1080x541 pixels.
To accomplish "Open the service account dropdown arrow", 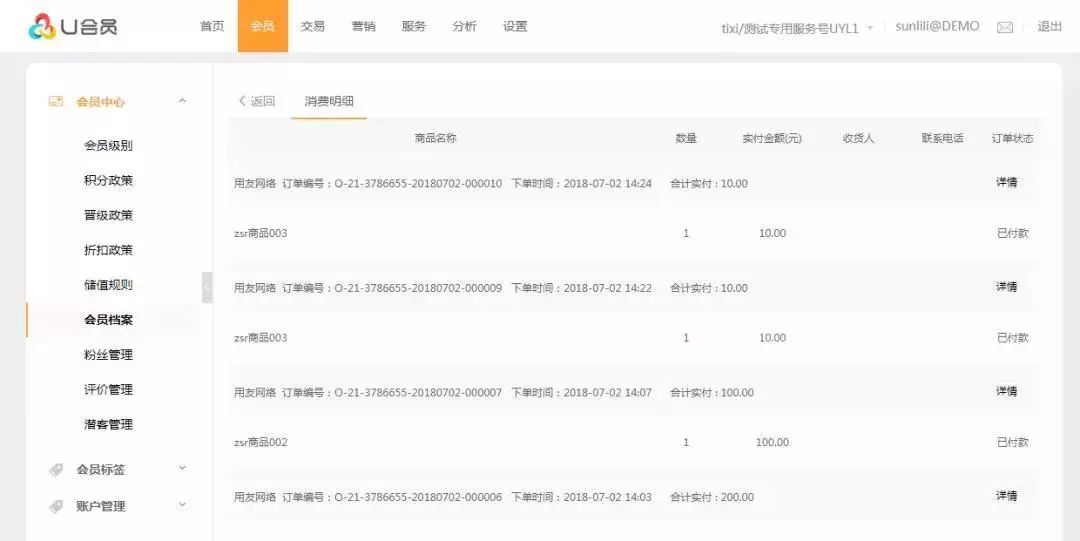I will [870, 28].
